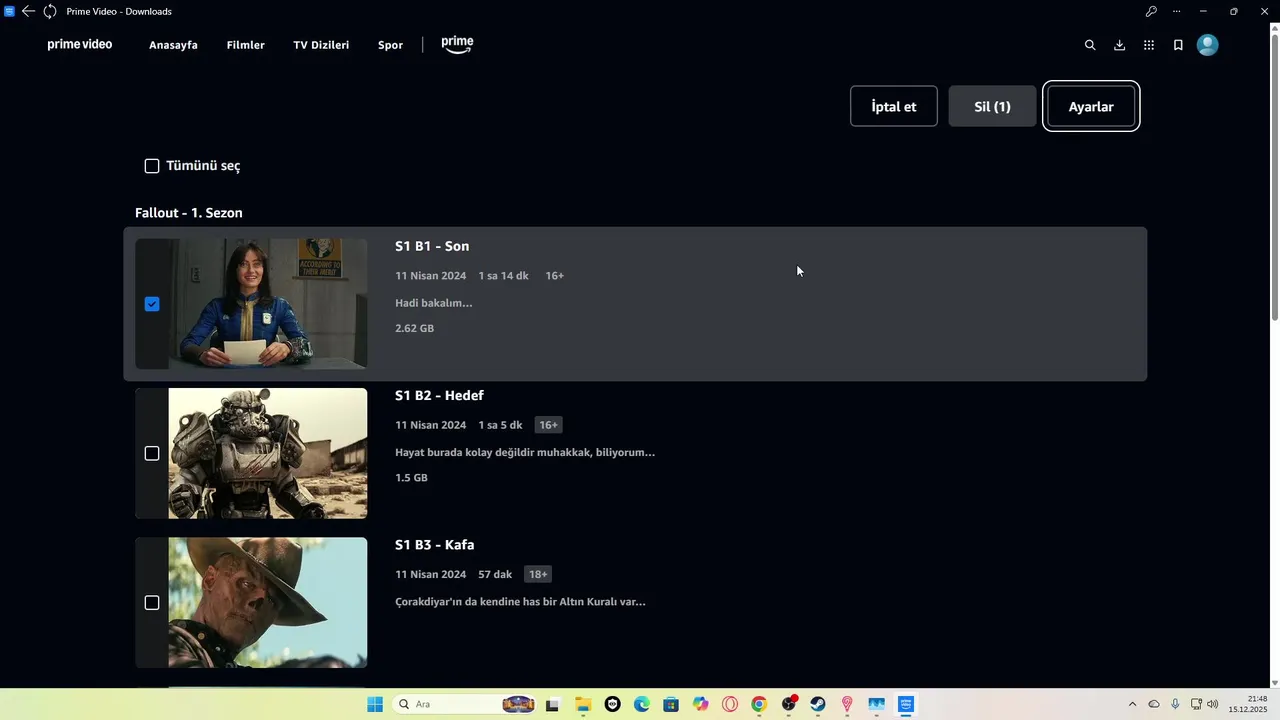Open the three-dot menu in the title bar
Viewport: 1280px width, 720px height.
tap(1176, 11)
